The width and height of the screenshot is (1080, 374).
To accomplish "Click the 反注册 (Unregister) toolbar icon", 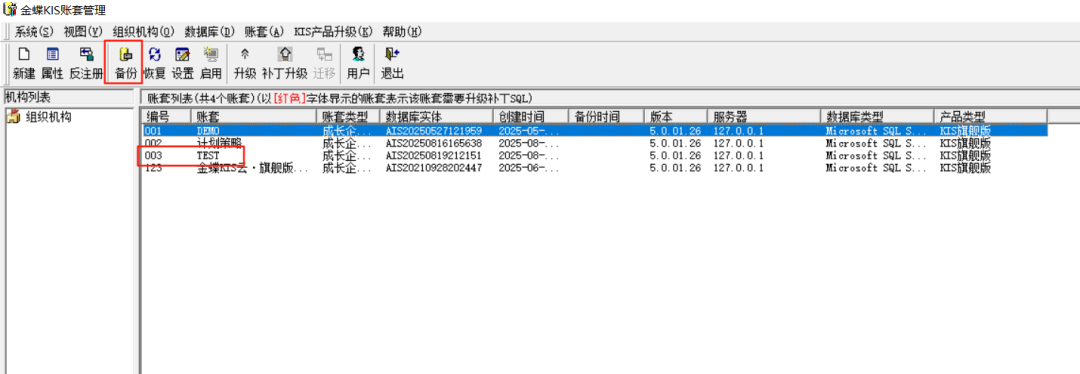I will (x=85, y=63).
